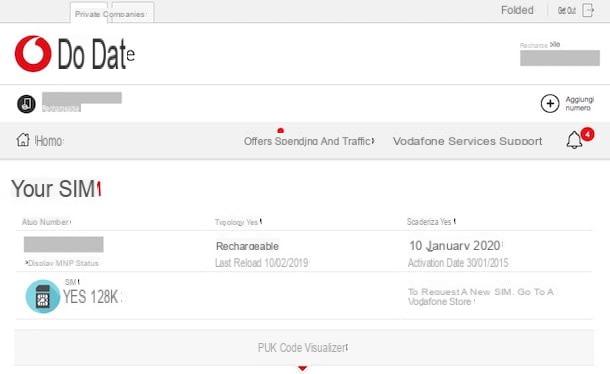Click the Get Out logout arrow icon

pos(588,10)
